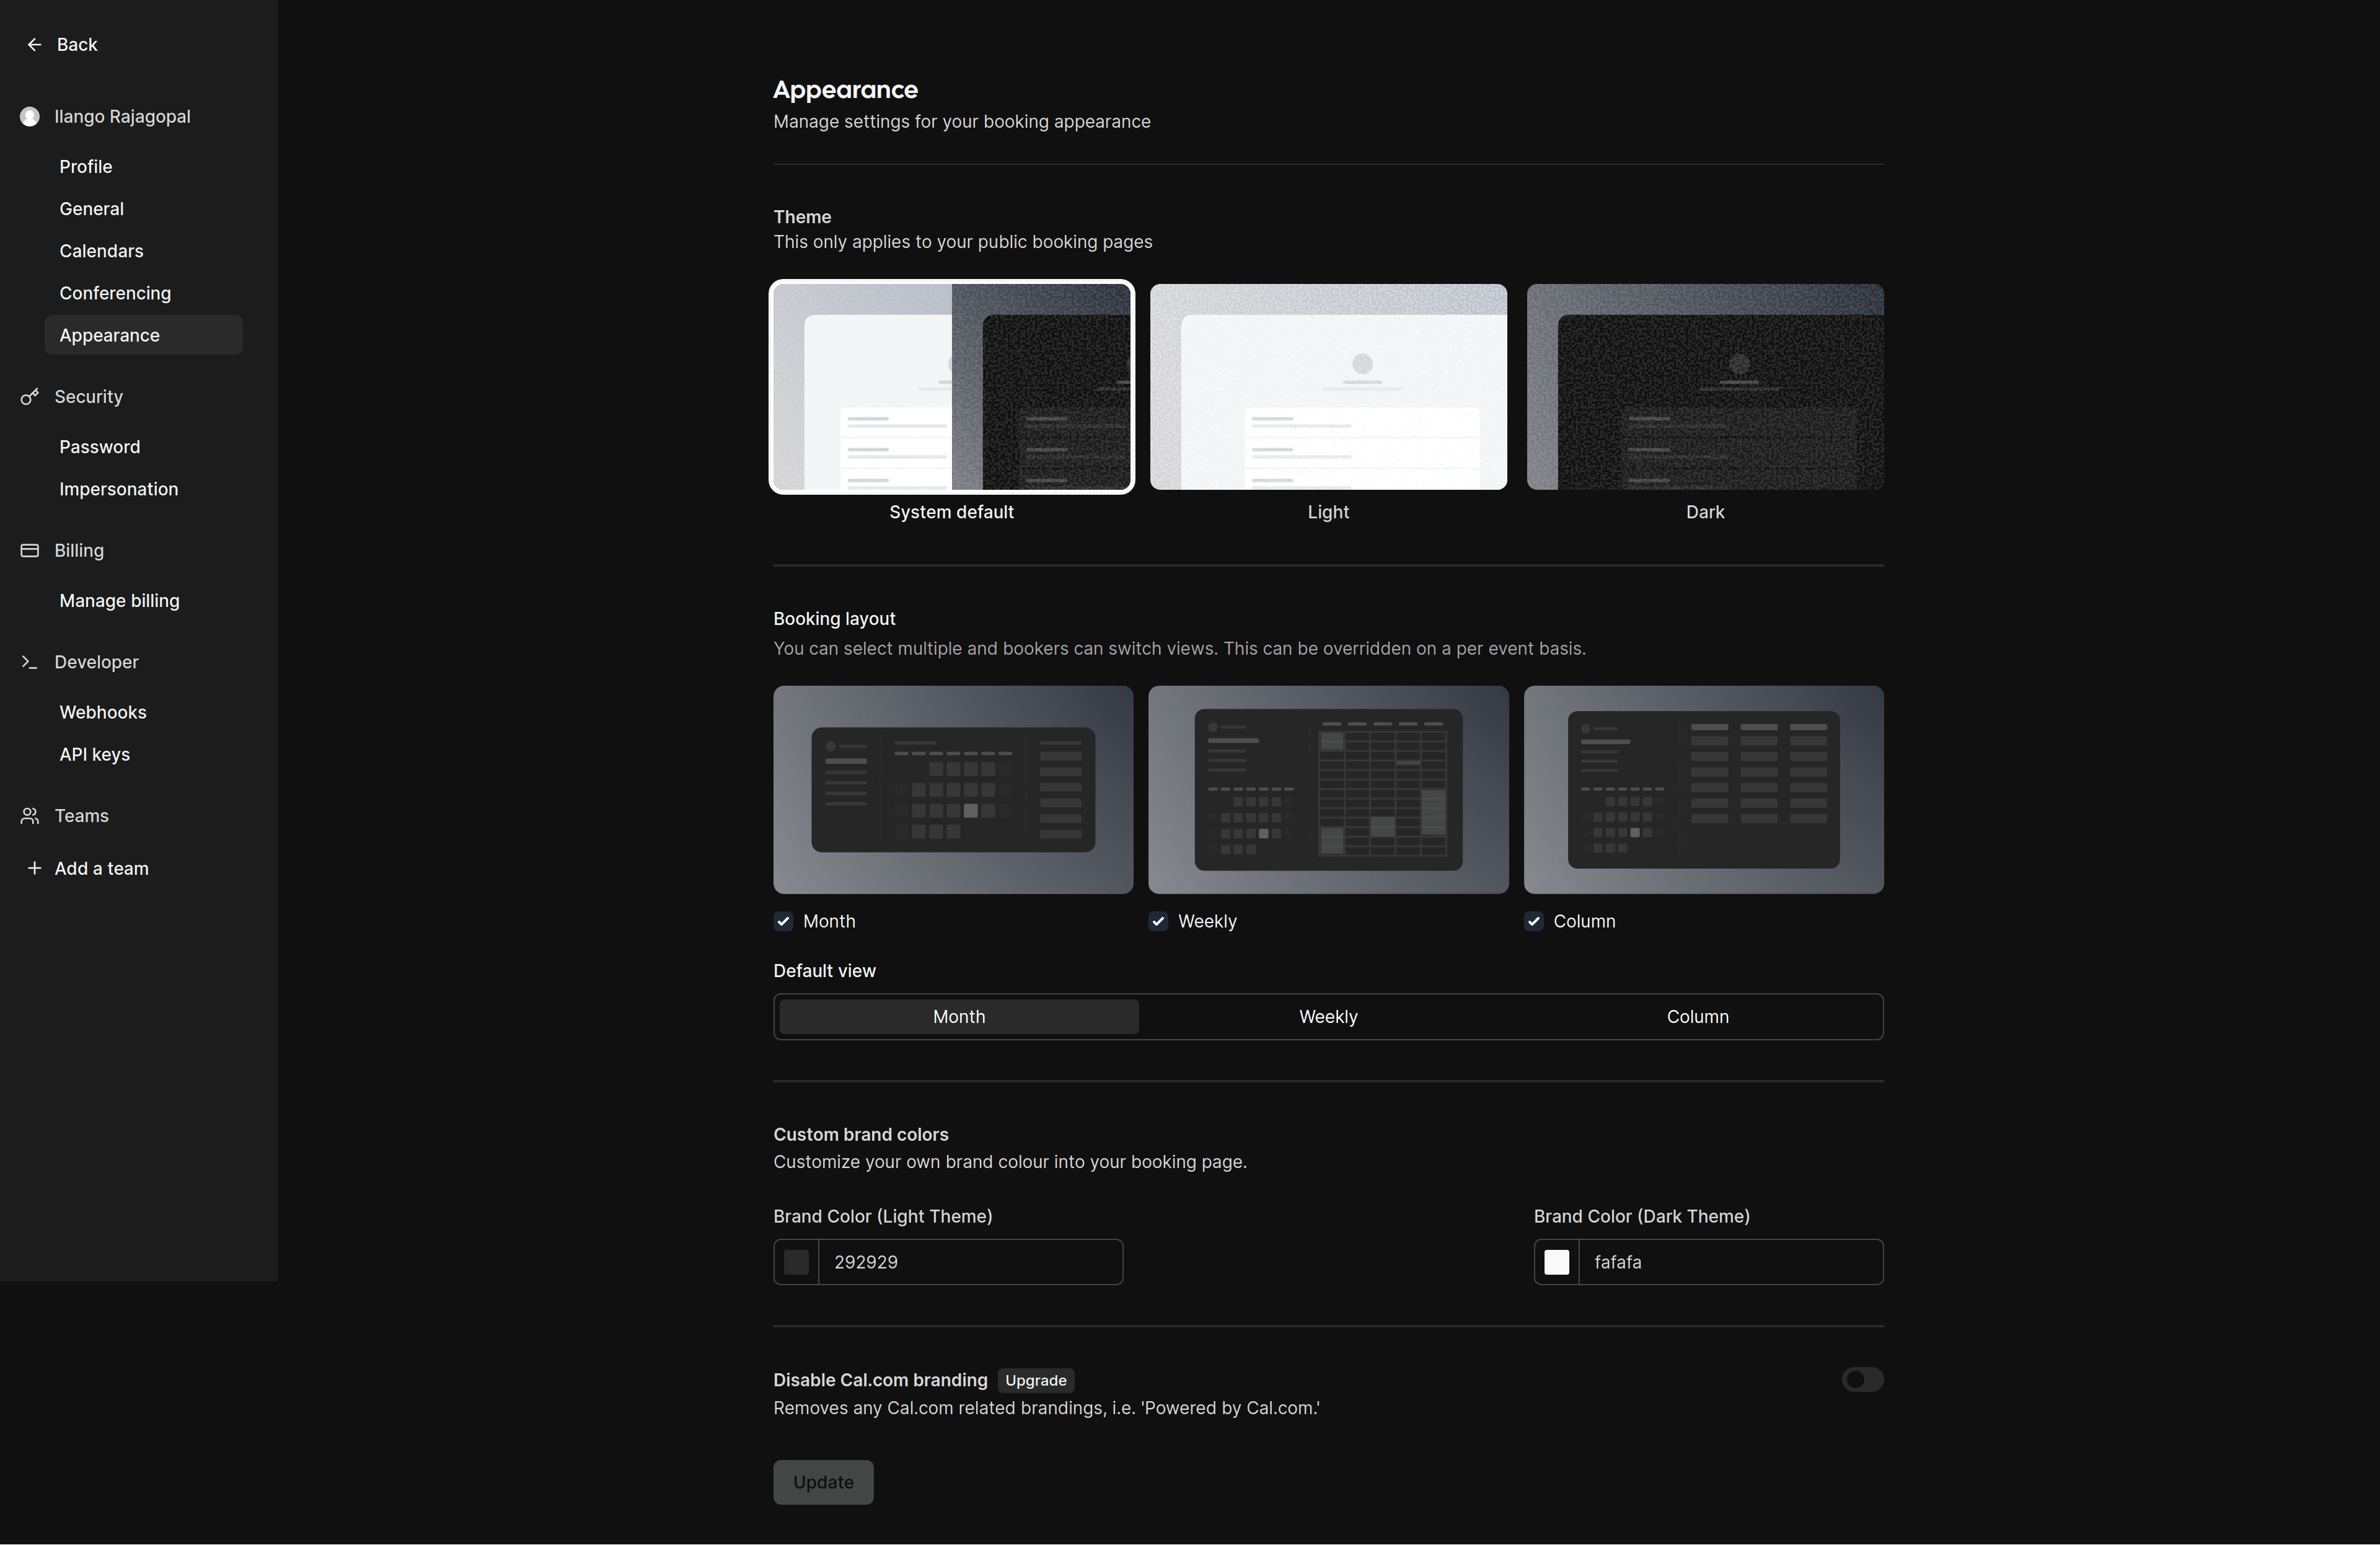Viewport: 2380px width, 1545px height.
Task: Click Add a team link
Action: 101,868
